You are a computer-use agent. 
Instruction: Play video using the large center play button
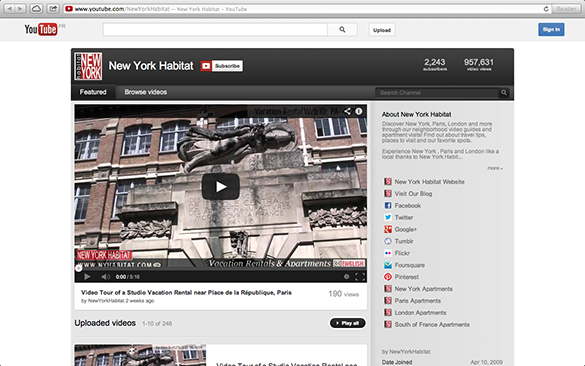220,187
